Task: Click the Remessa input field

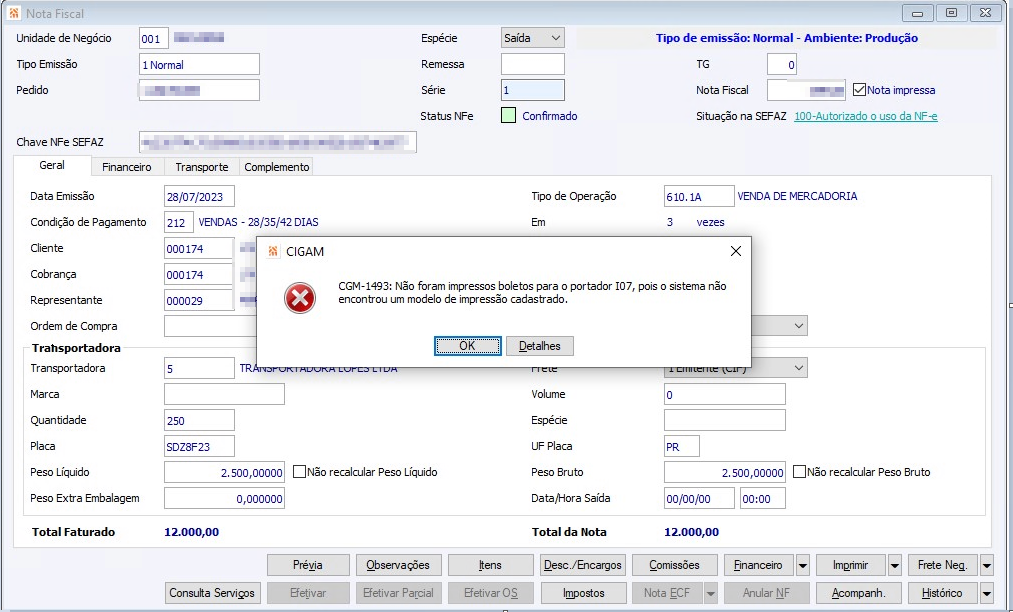Action: pyautogui.click(x=532, y=64)
